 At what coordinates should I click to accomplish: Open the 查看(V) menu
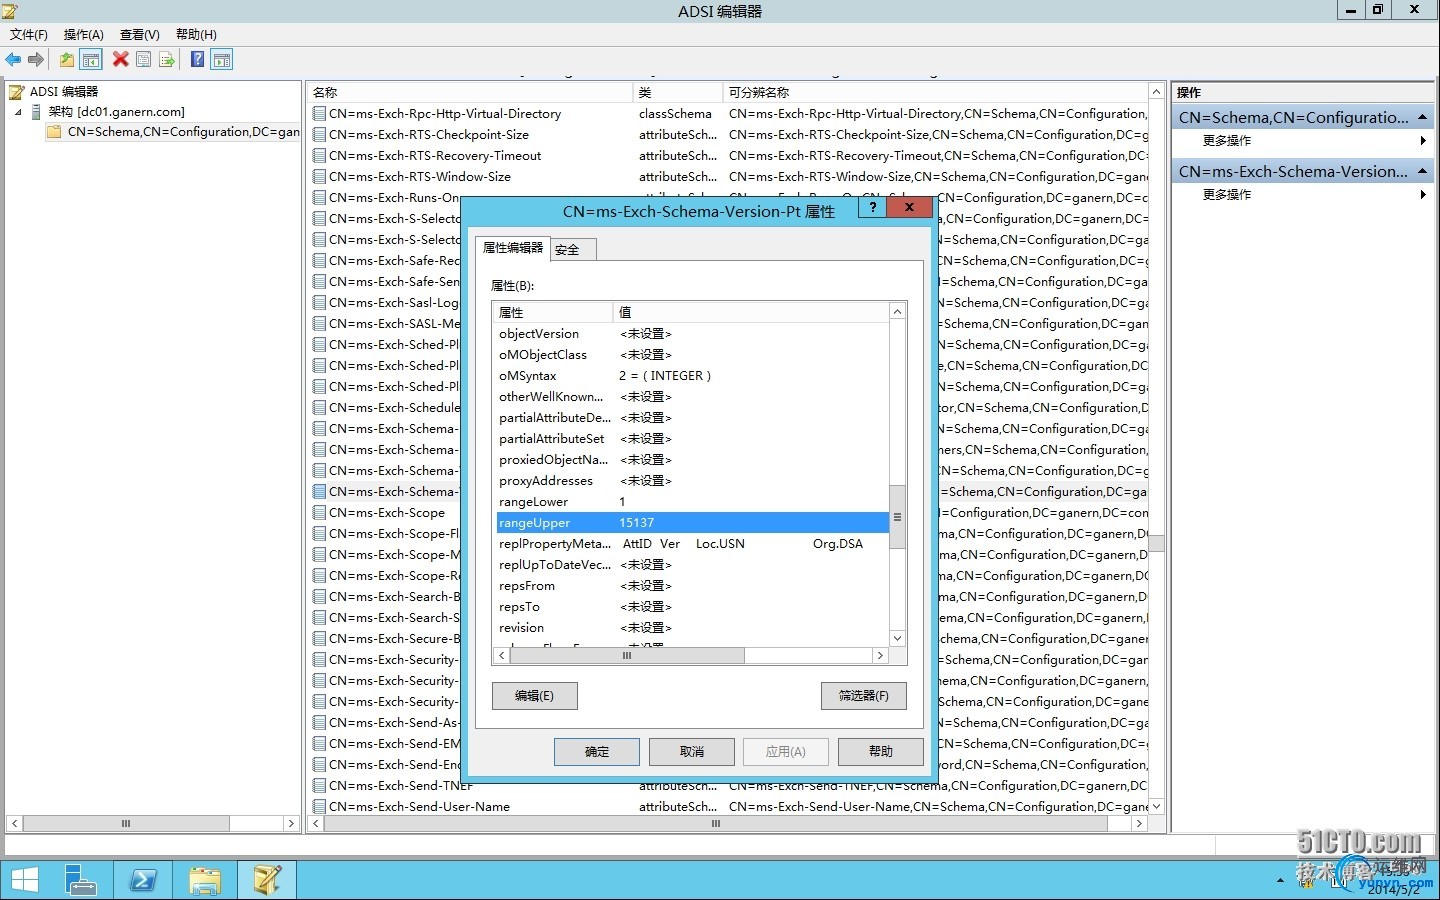pyautogui.click(x=139, y=35)
